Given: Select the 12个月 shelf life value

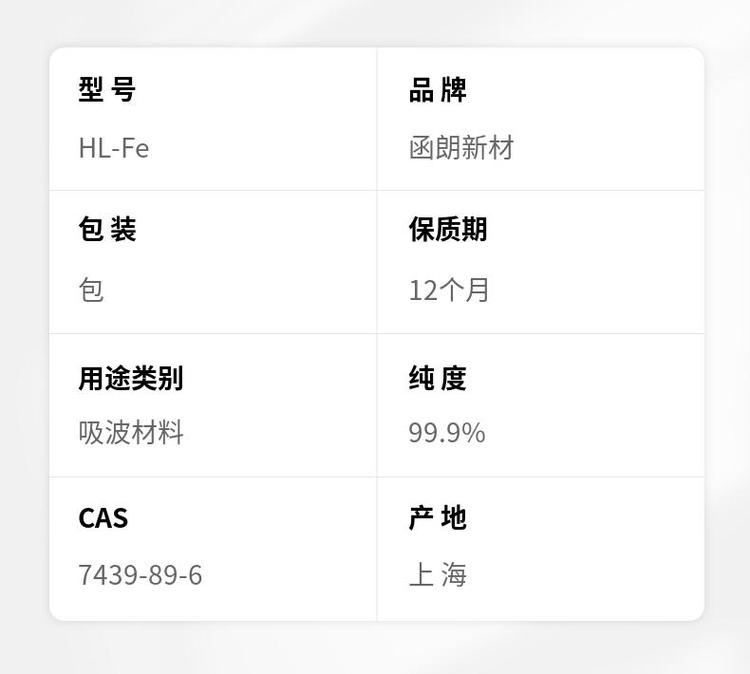Looking at the screenshot, I should [449, 291].
